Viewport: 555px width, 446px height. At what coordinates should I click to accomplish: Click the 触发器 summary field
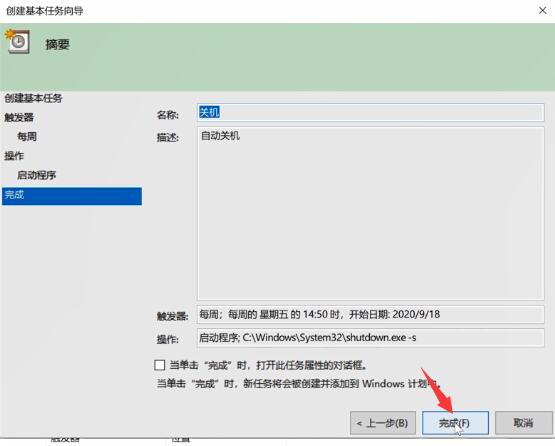click(x=370, y=314)
